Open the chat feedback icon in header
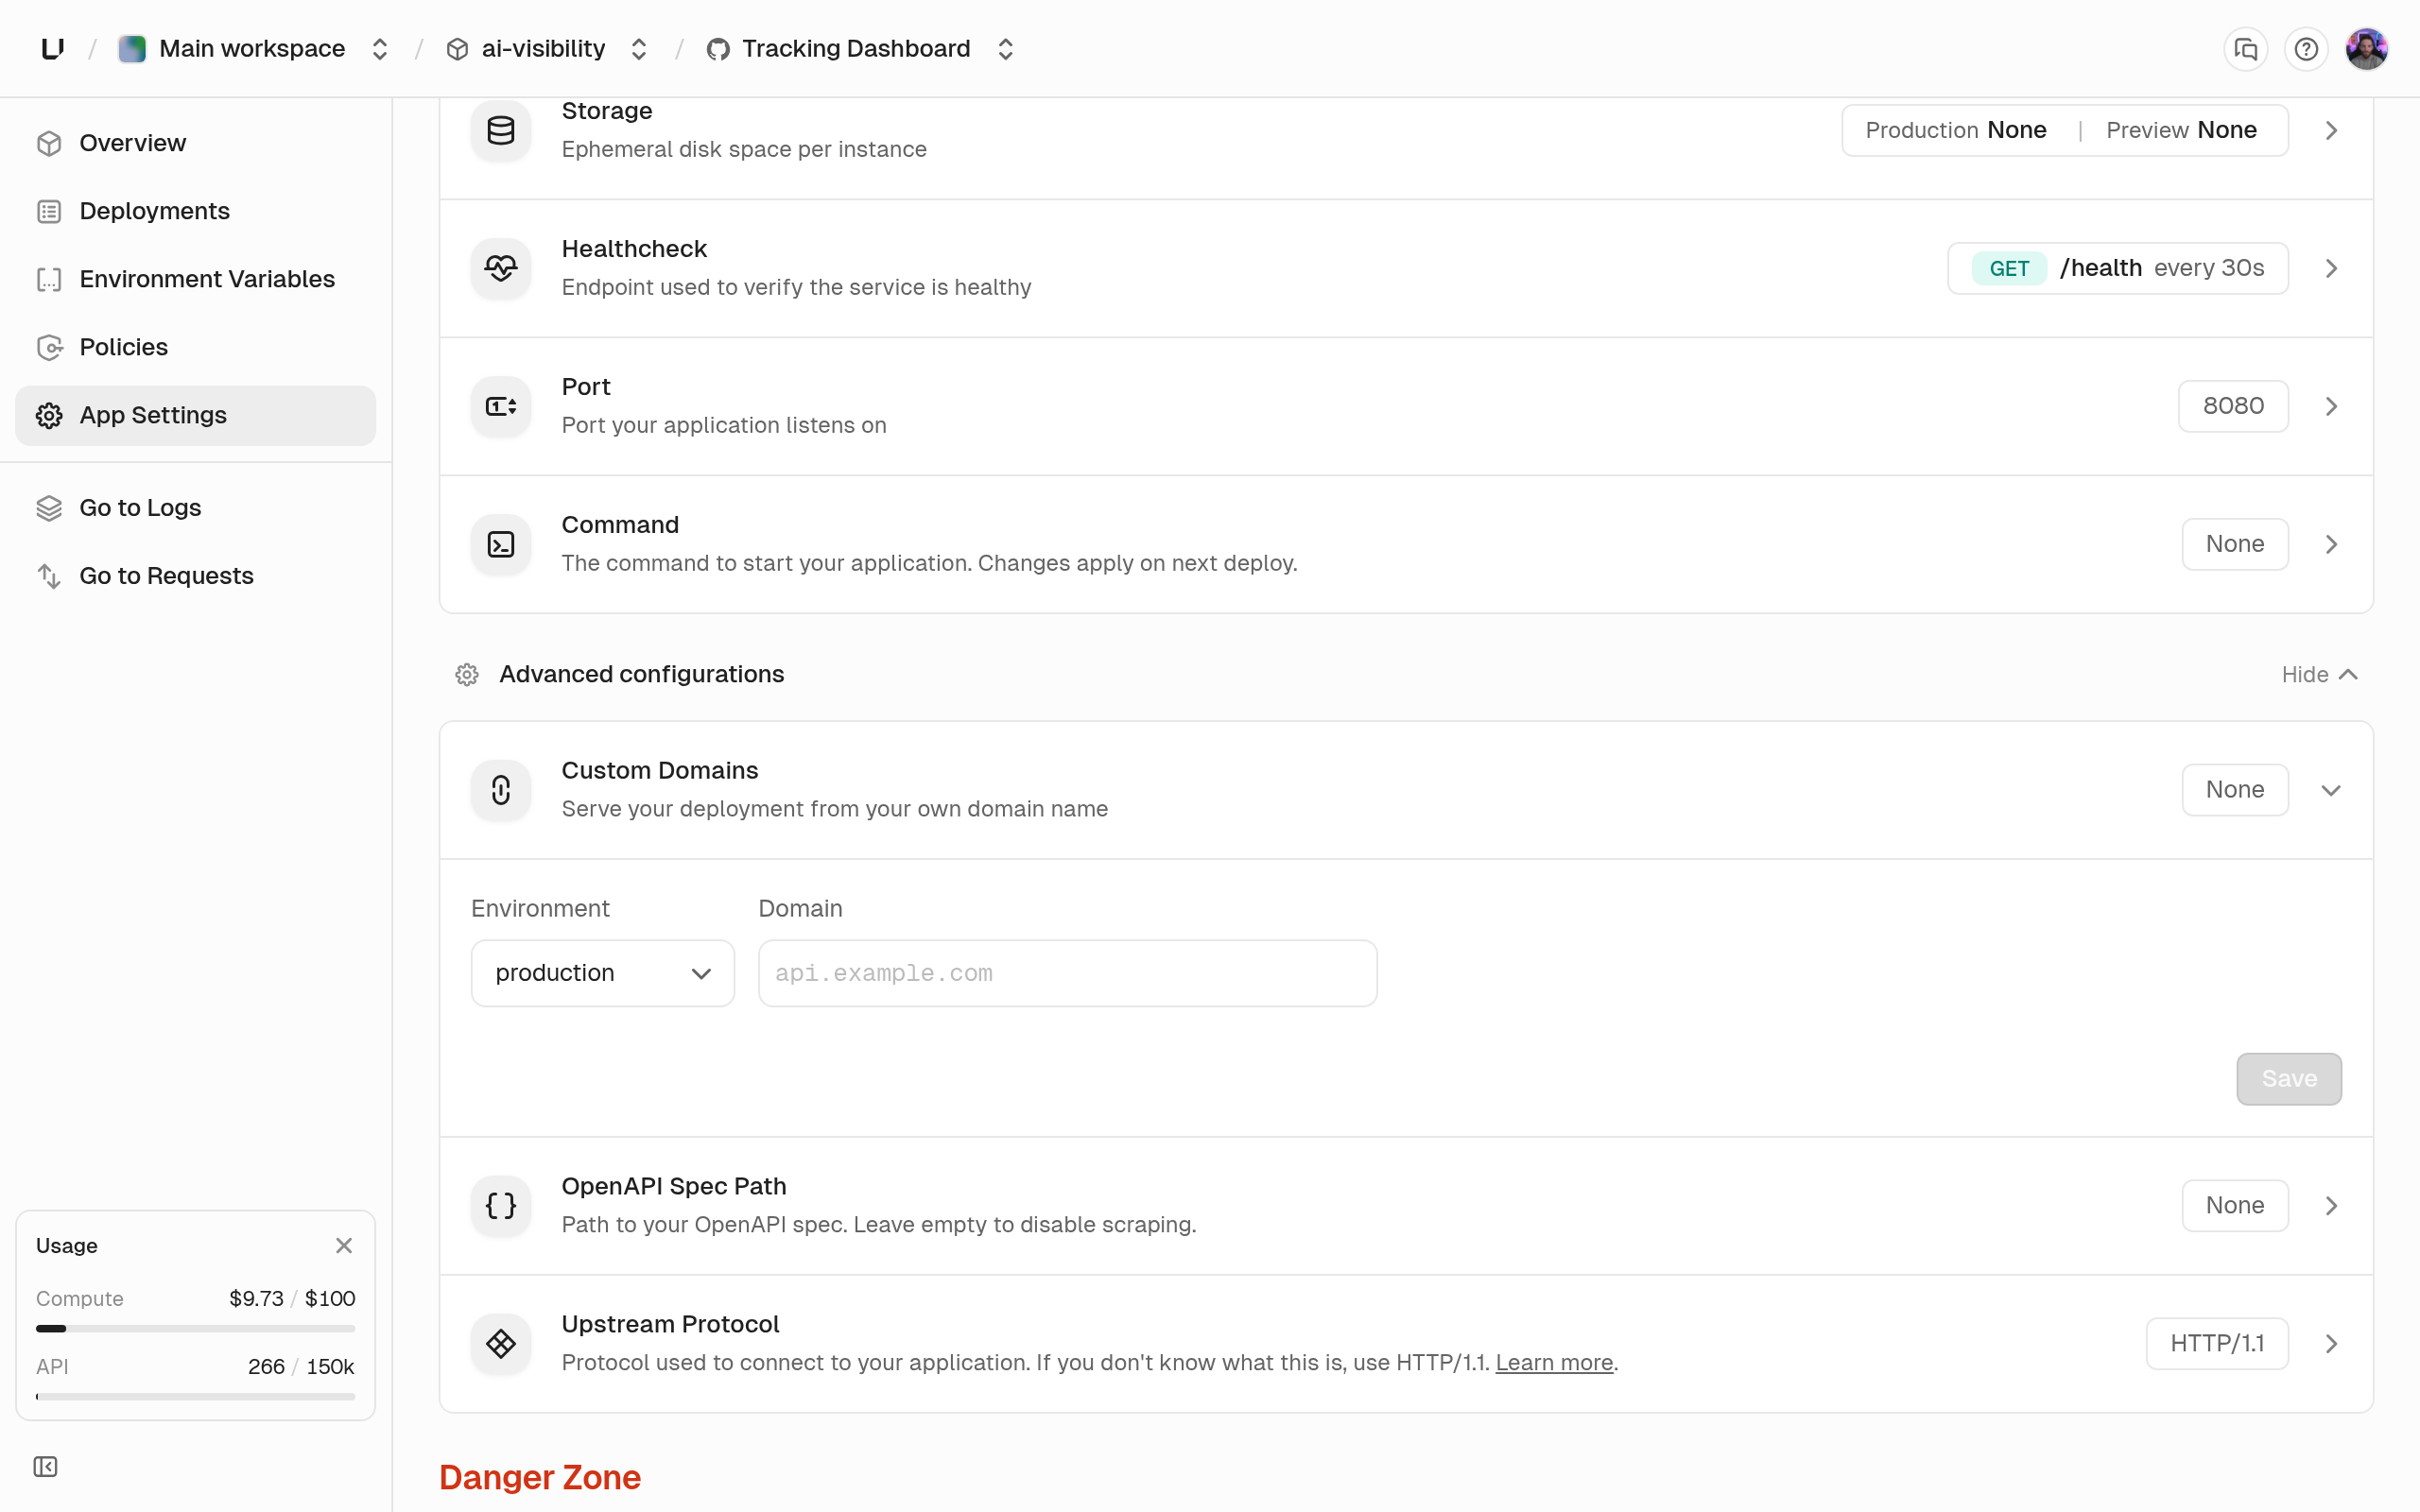Viewport: 2420px width, 1512px height. coord(2246,49)
